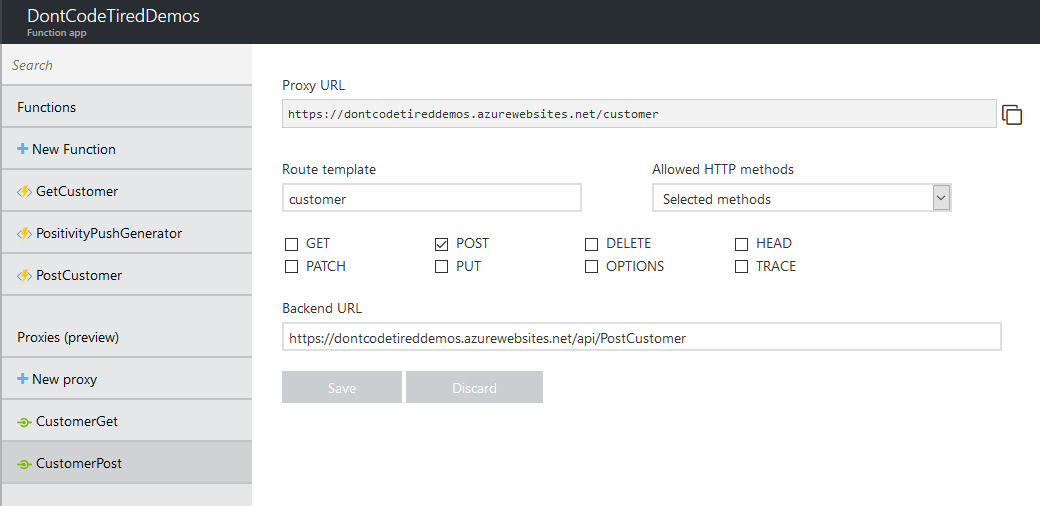This screenshot has width=1040, height=506.
Task: Click the Backend URL label
Action: pos(322,309)
